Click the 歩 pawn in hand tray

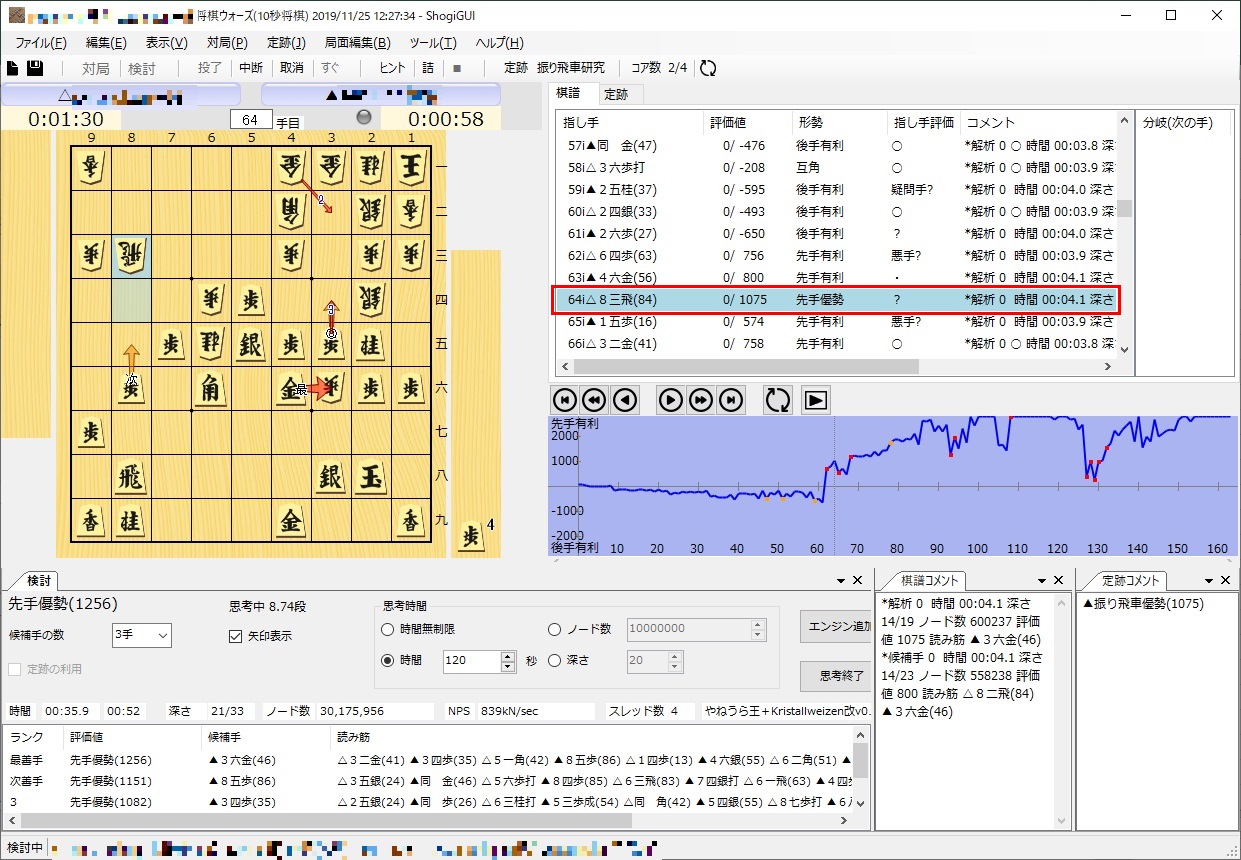click(x=470, y=535)
